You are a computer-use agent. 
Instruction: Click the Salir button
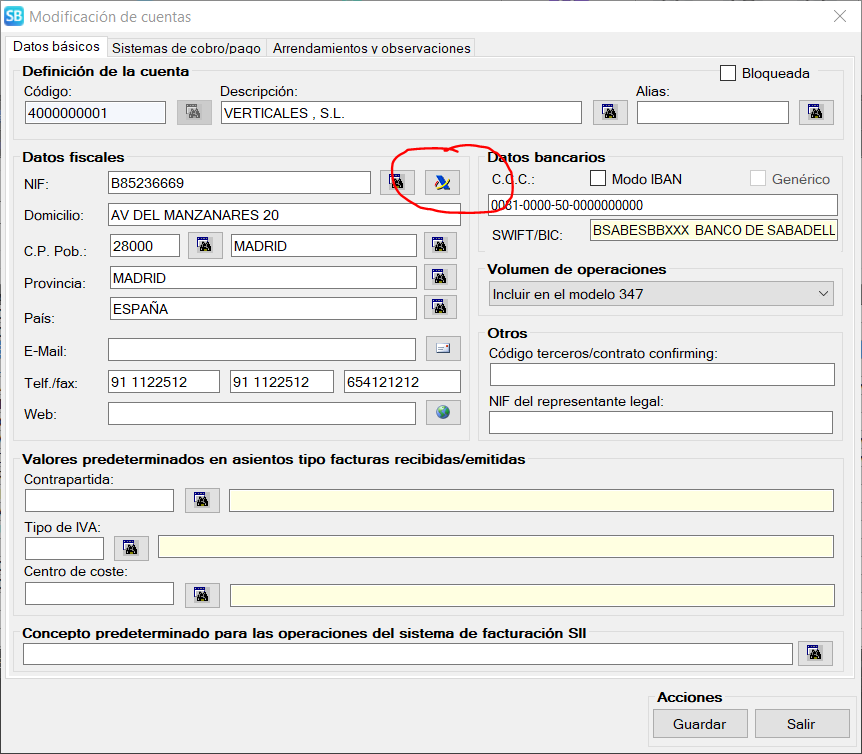[x=801, y=724]
